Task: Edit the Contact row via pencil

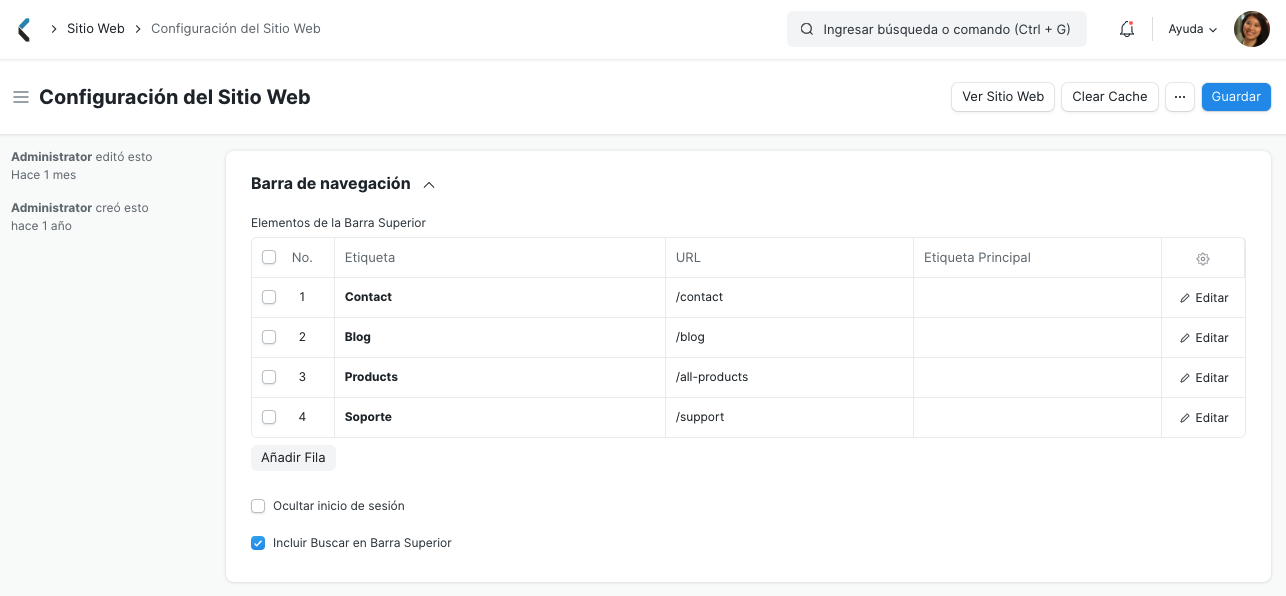Action: [x=1204, y=298]
